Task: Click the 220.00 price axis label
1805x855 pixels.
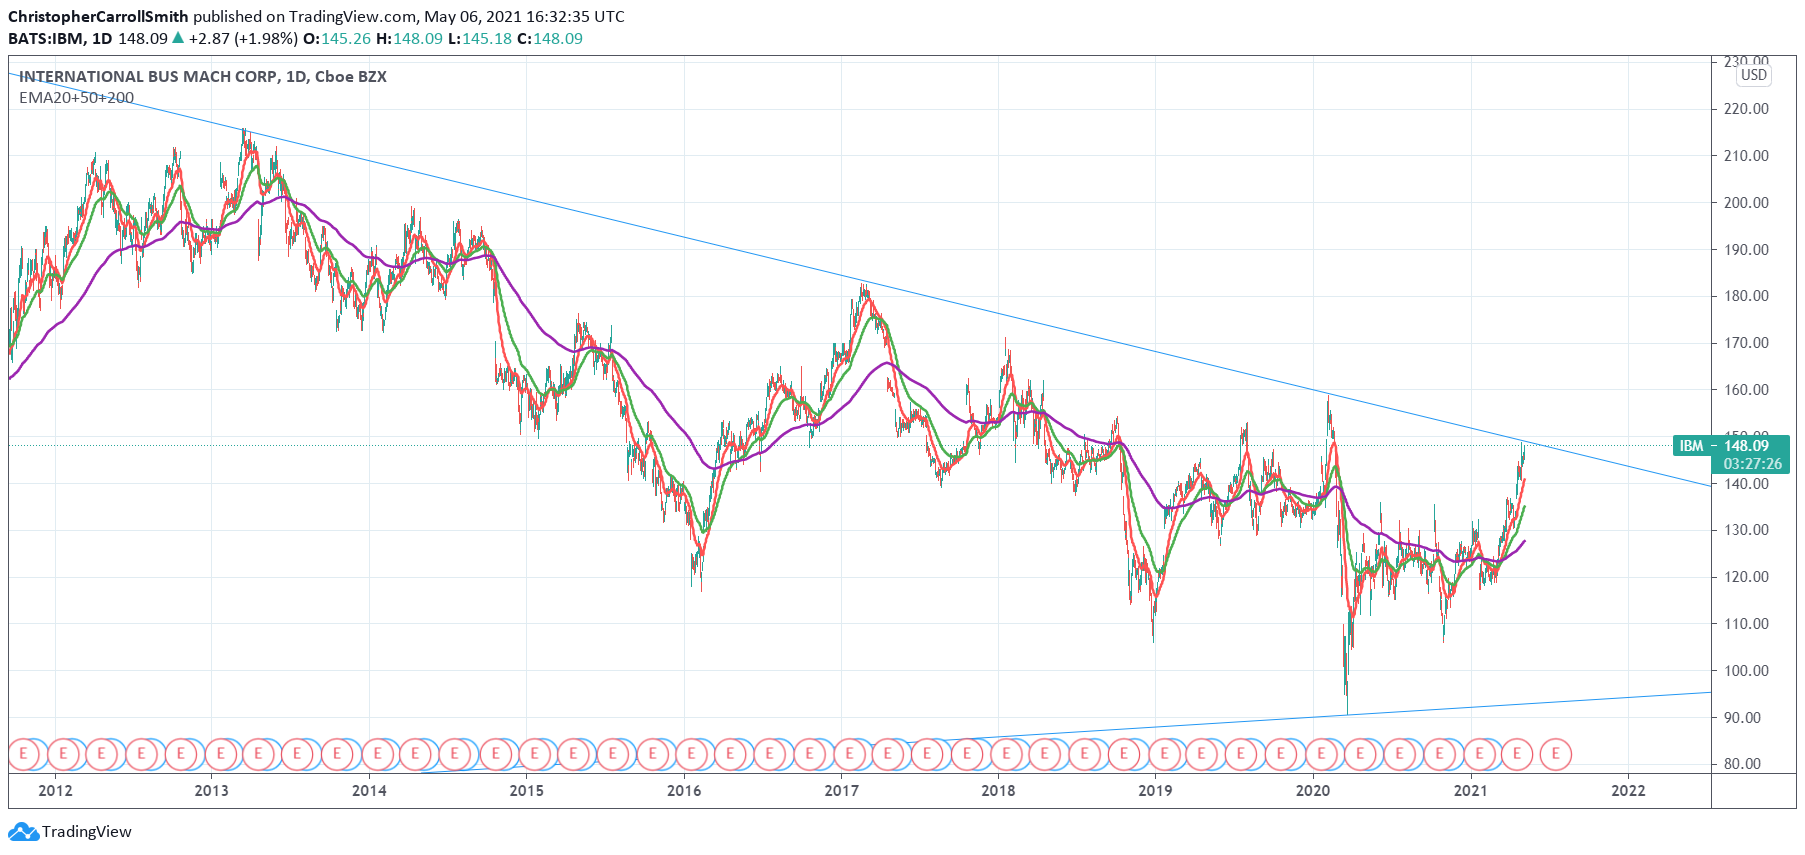Action: point(1746,109)
